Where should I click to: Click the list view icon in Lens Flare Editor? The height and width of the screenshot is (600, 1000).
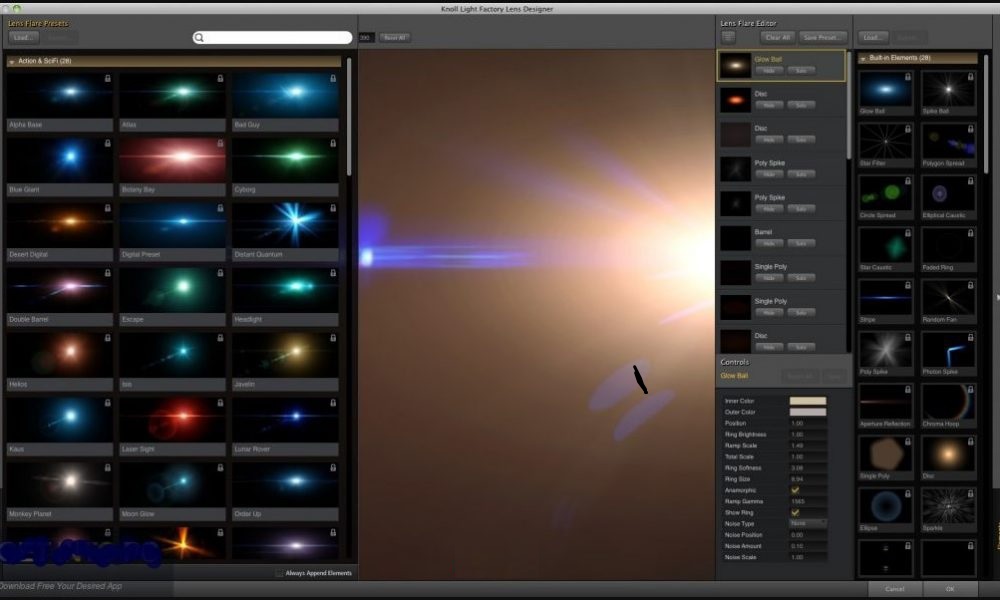pos(728,38)
